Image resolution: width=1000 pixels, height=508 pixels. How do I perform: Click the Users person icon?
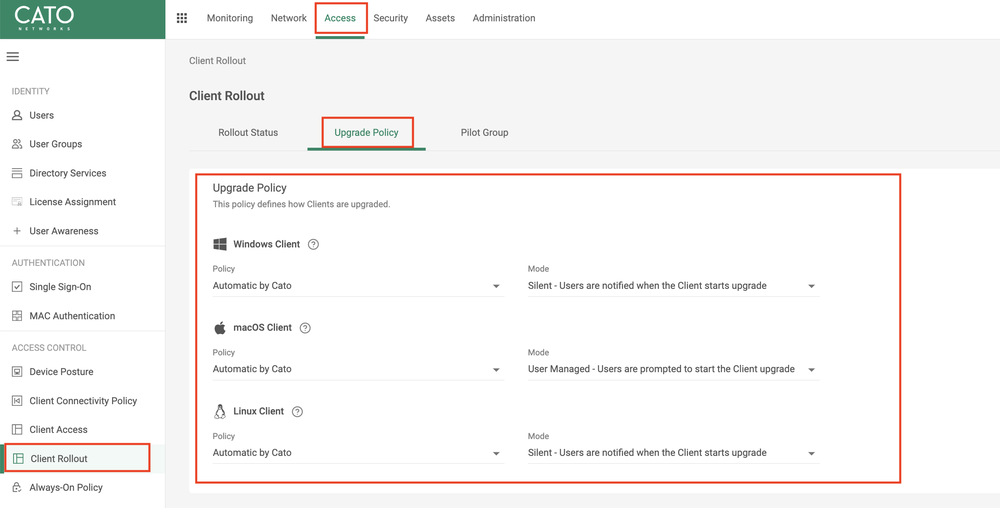click(x=17, y=115)
